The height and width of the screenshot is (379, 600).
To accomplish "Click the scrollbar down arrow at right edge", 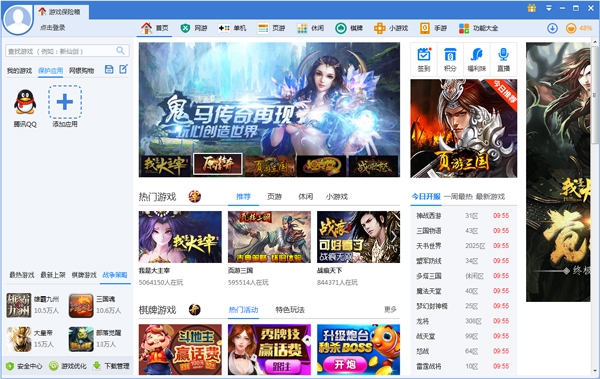I will coord(595,371).
